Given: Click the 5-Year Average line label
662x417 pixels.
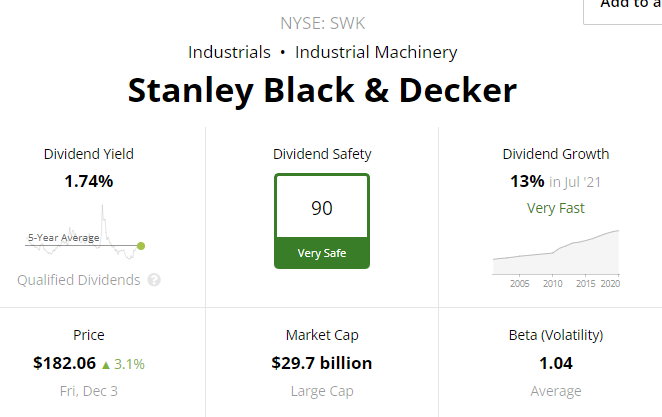Looking at the screenshot, I should pos(64,238).
